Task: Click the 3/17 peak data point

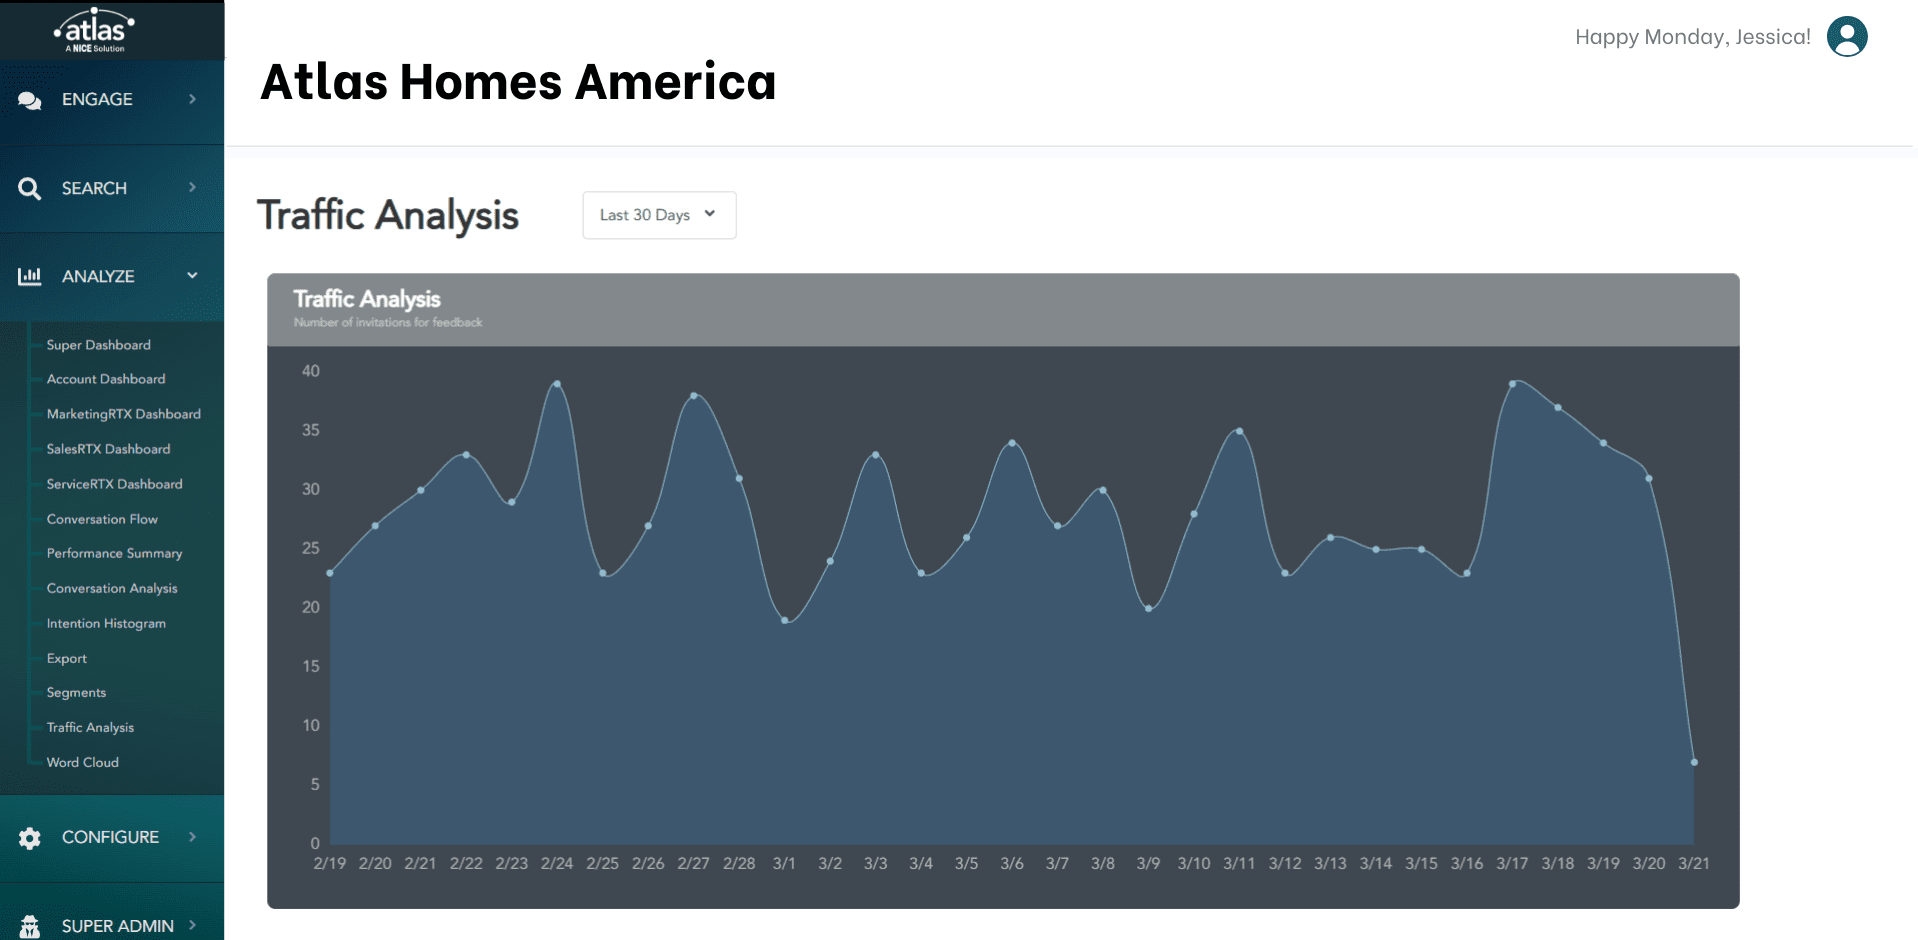Action: (x=1512, y=384)
